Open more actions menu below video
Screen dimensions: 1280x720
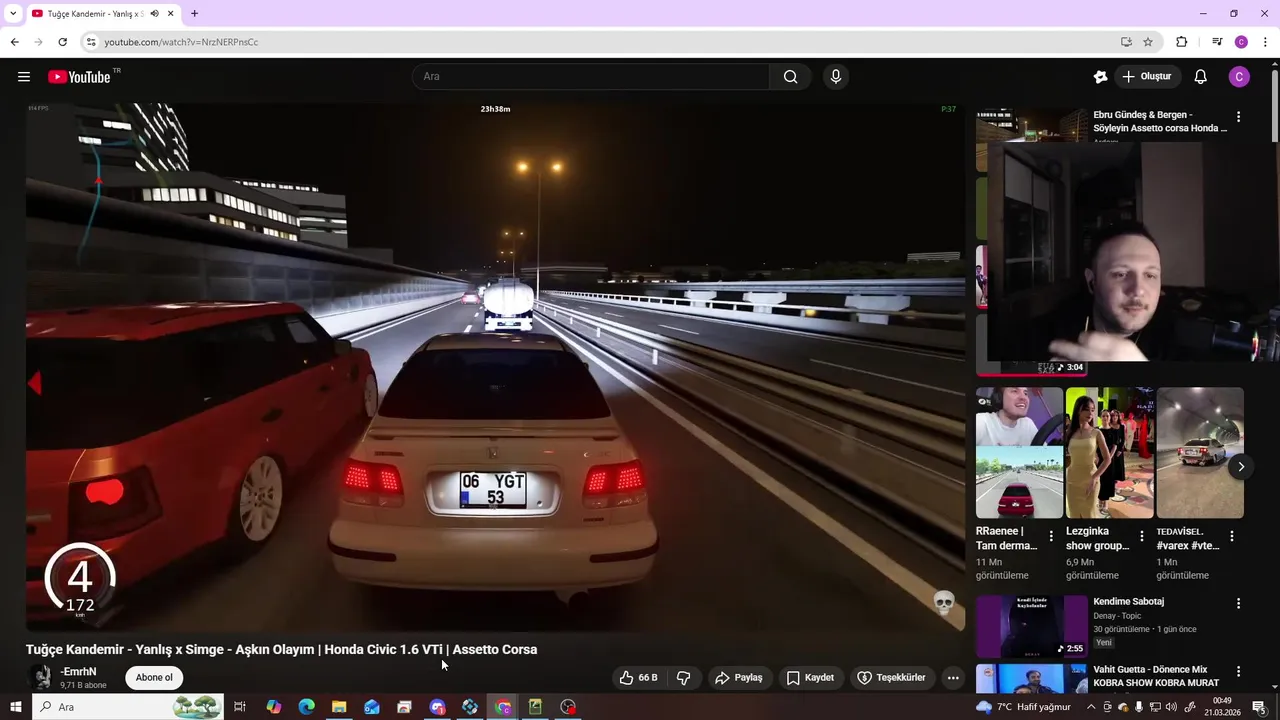953,677
